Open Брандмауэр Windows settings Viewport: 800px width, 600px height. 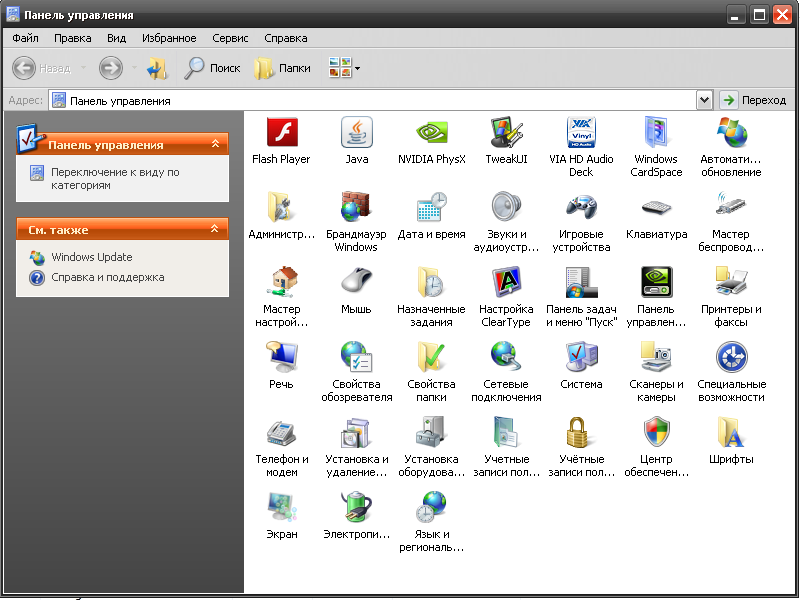coord(356,222)
